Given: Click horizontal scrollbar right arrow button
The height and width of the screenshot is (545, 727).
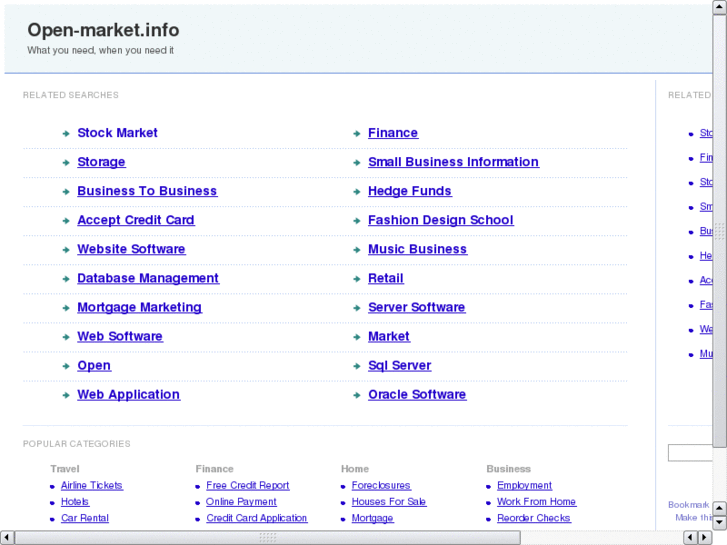Looking at the screenshot, I should (704, 537).
